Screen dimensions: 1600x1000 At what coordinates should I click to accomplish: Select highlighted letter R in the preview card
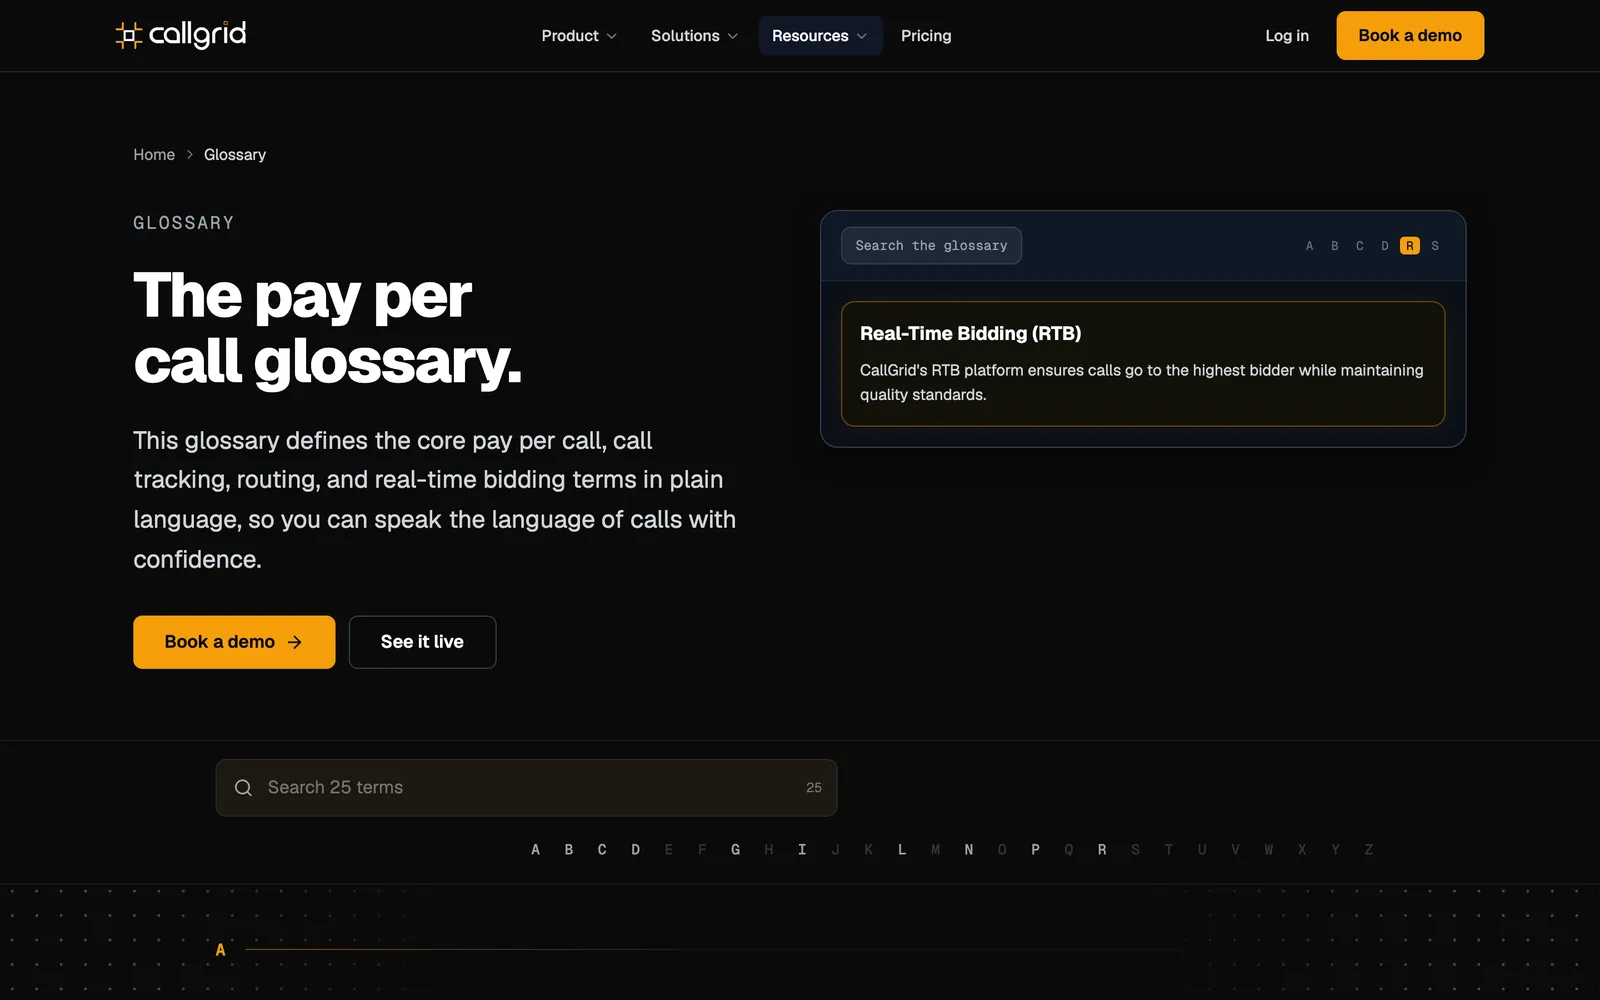[x=1410, y=246]
